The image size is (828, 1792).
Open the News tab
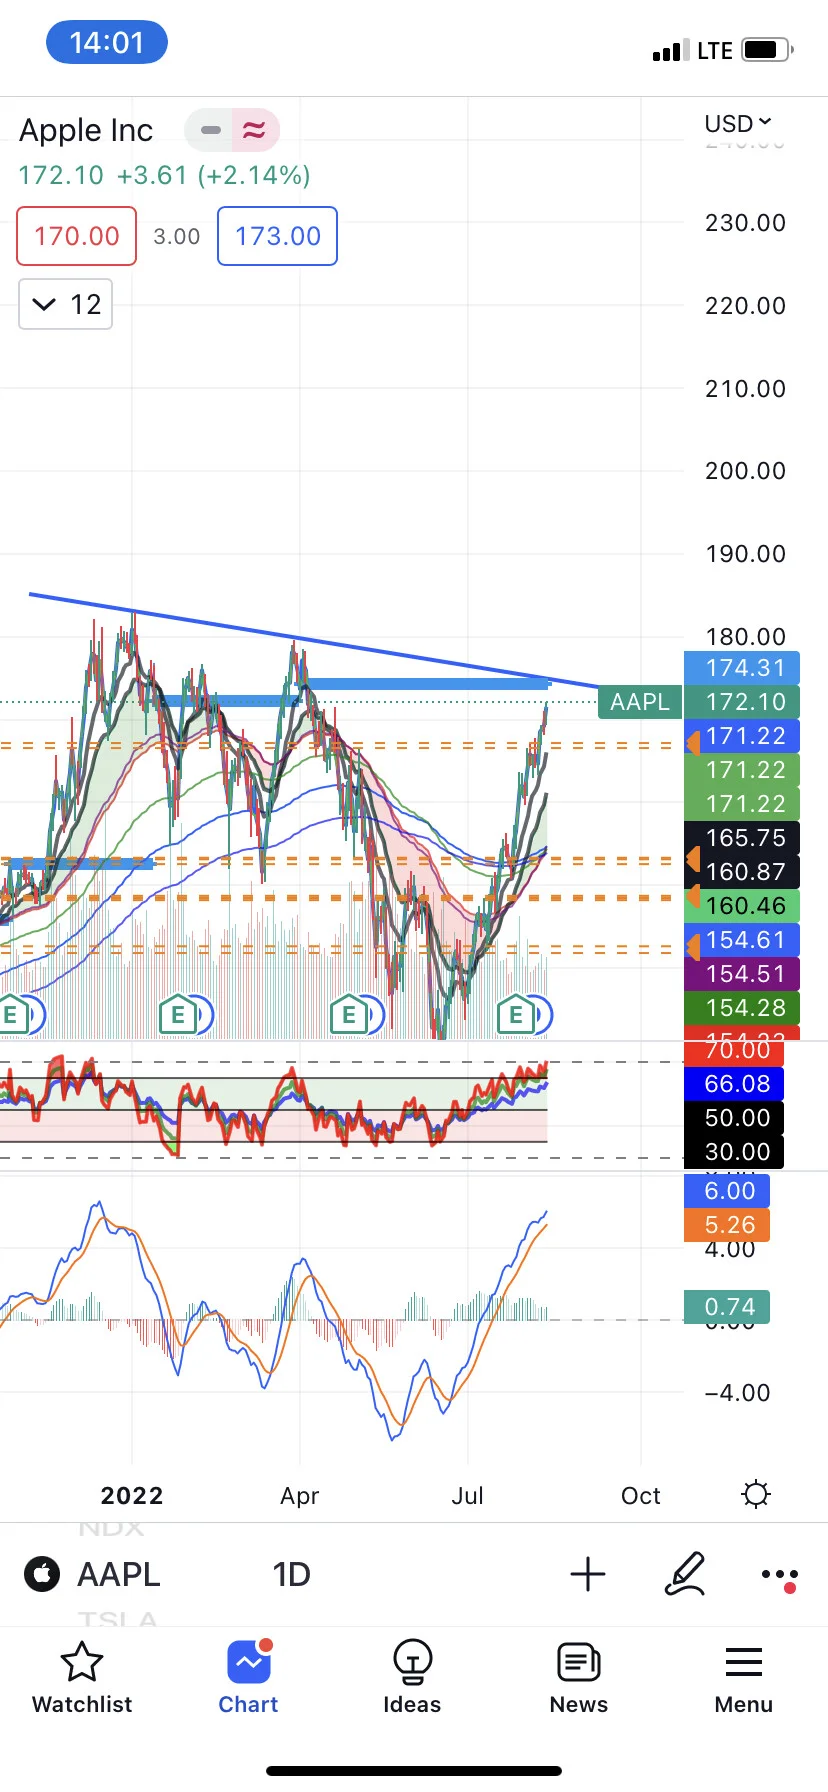tap(578, 1679)
